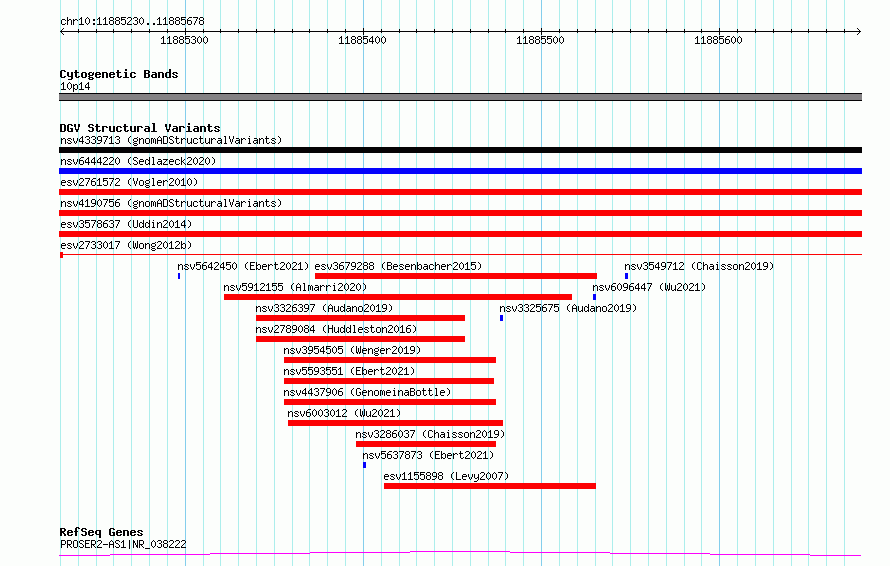Image resolution: width=890 pixels, height=566 pixels.
Task: Click nsv5593551 (Ebert2021) label
Action: (x=349, y=371)
